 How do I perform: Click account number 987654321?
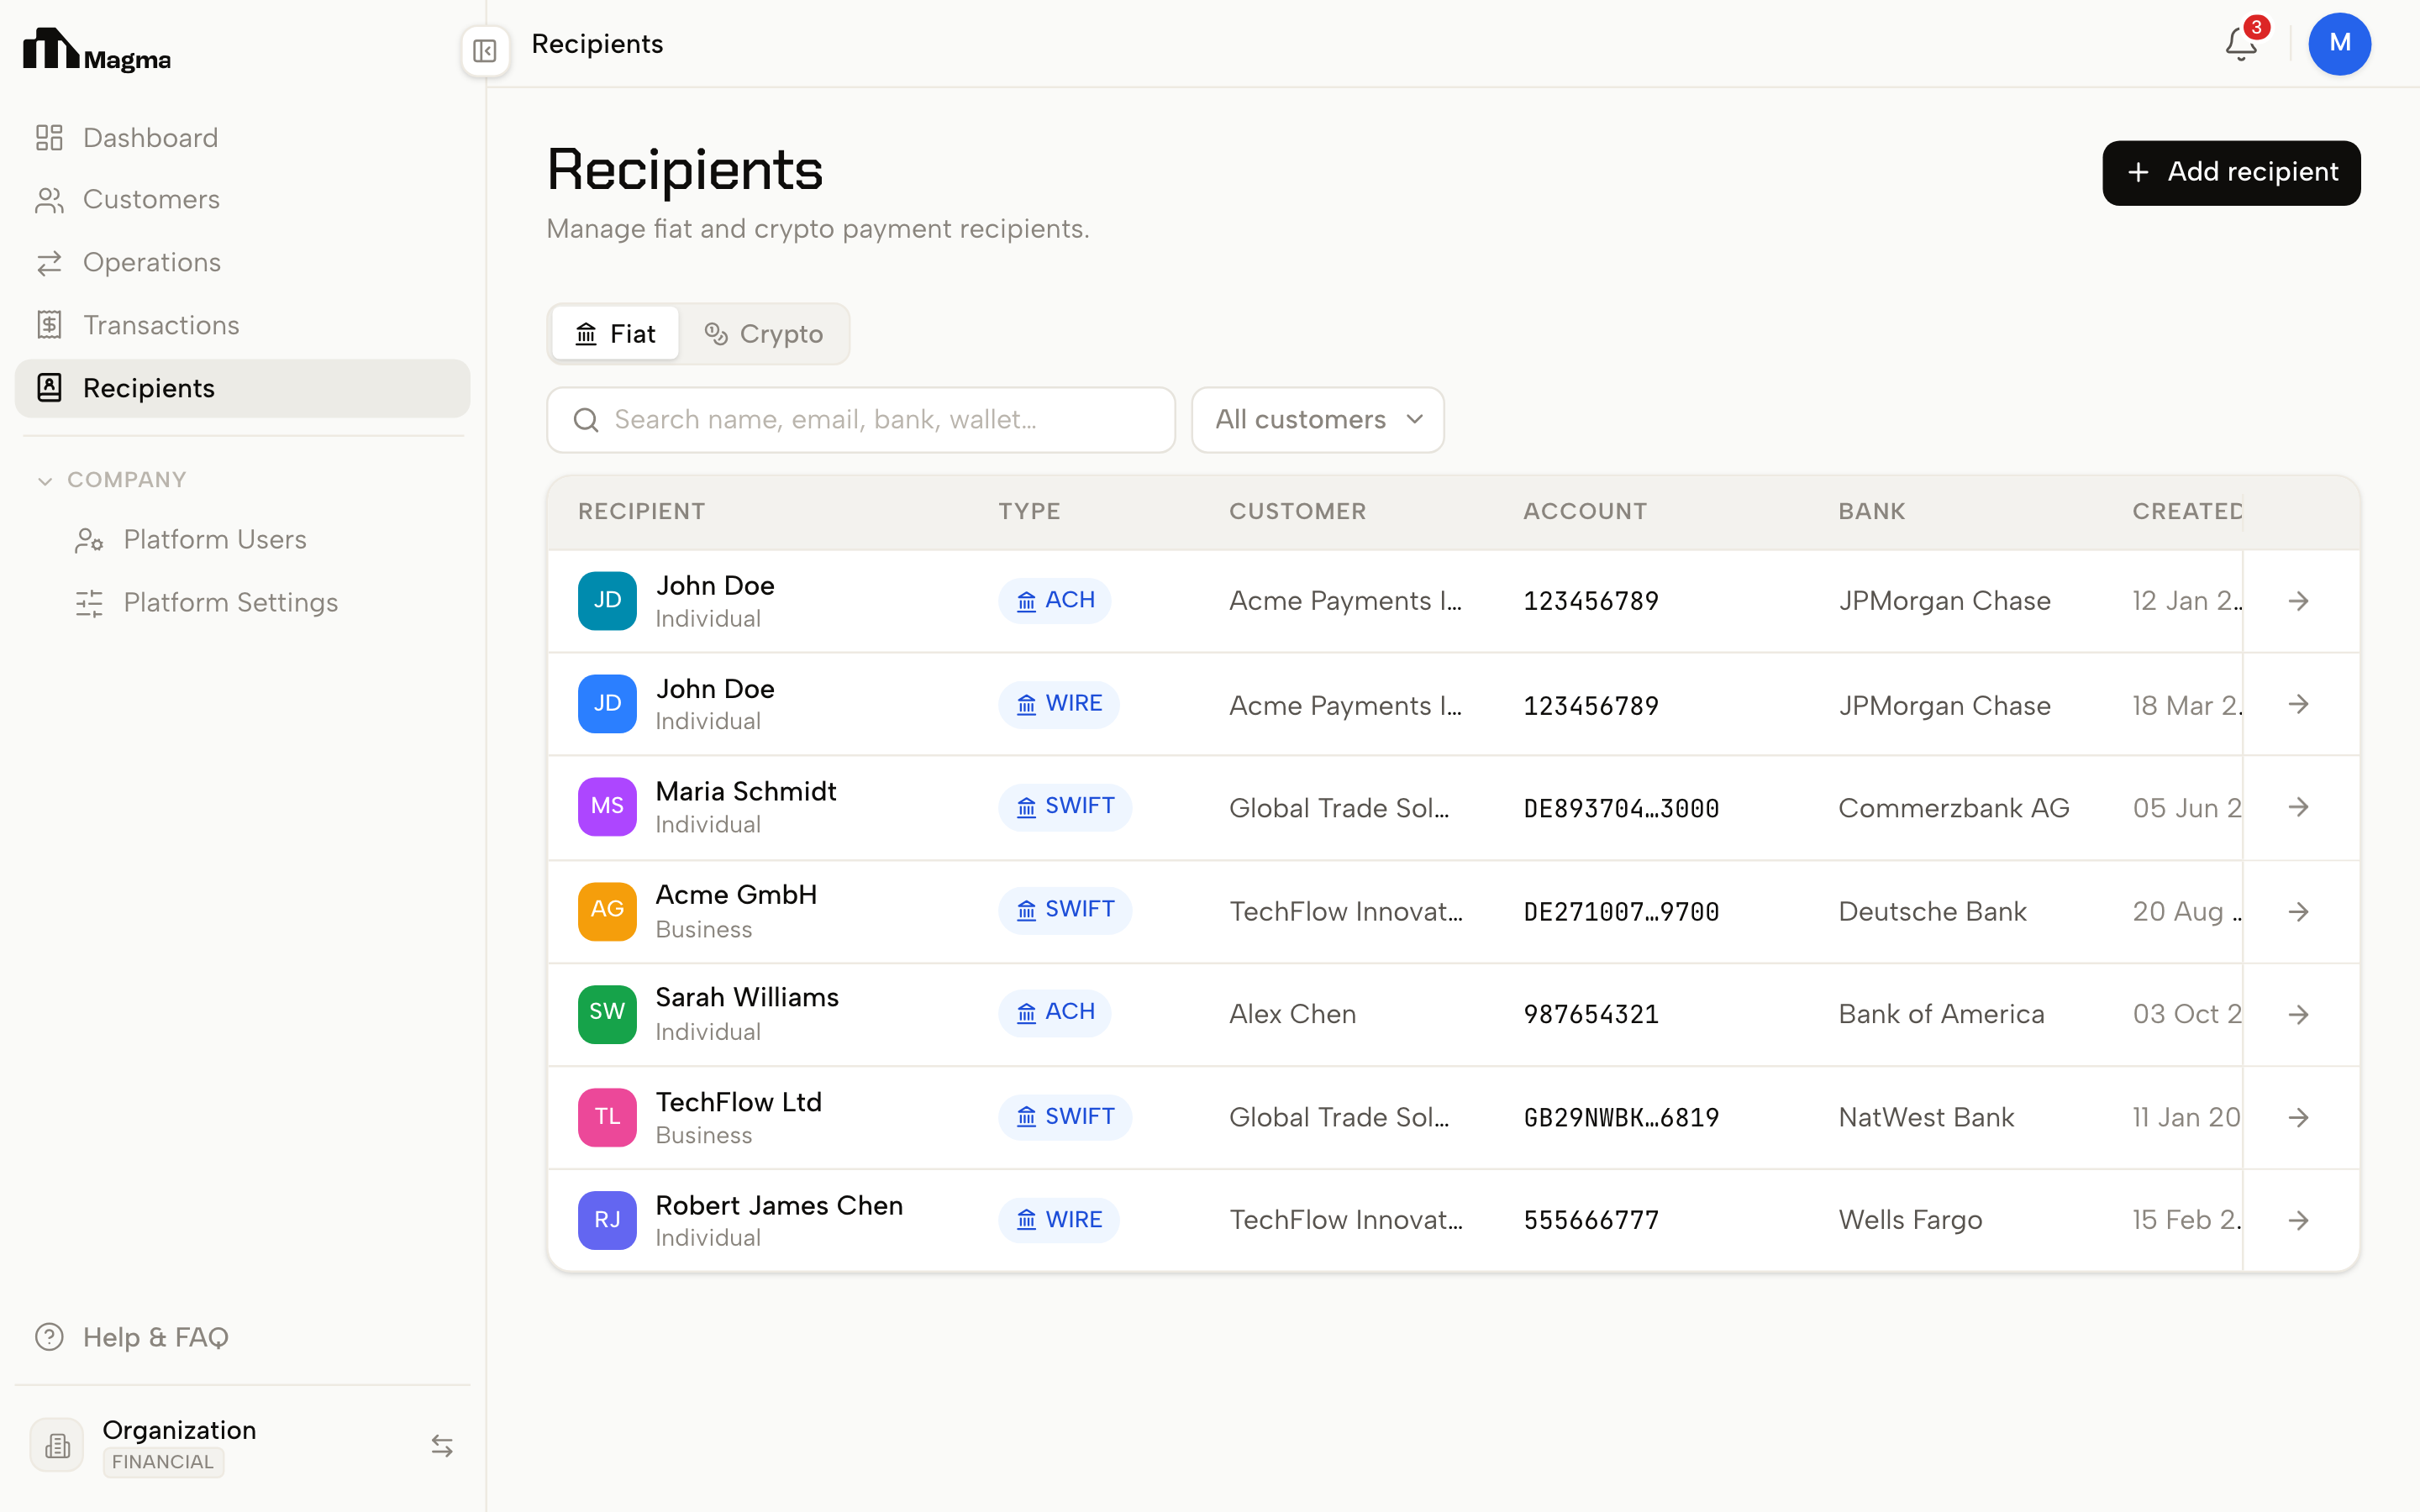pos(1591,1015)
